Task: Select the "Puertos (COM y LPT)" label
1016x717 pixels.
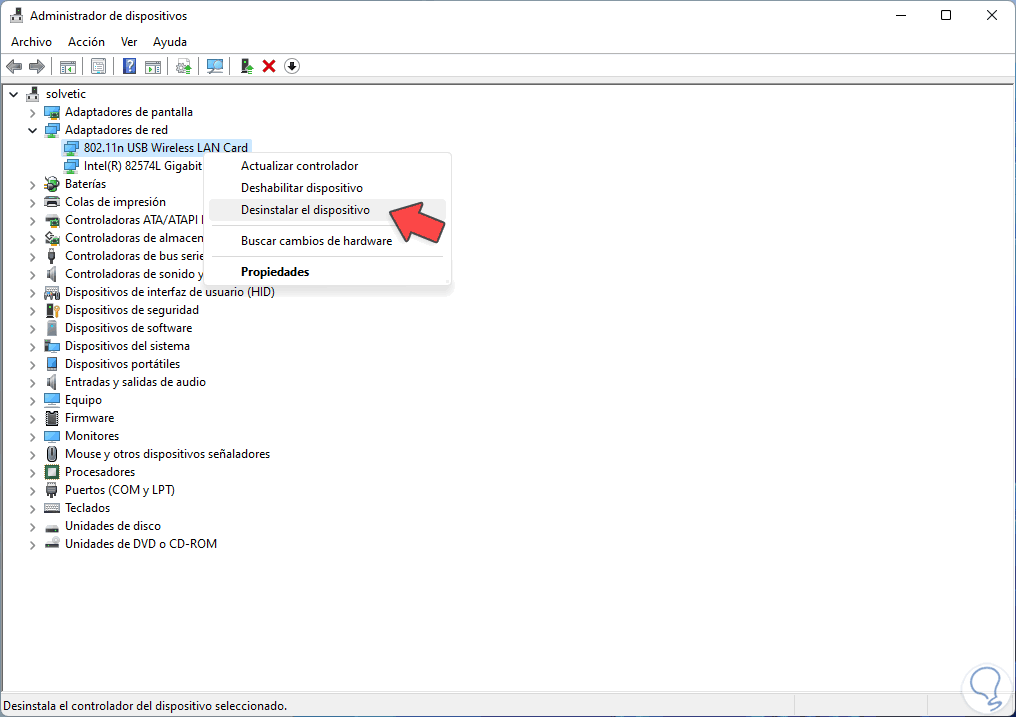Action: coord(120,490)
